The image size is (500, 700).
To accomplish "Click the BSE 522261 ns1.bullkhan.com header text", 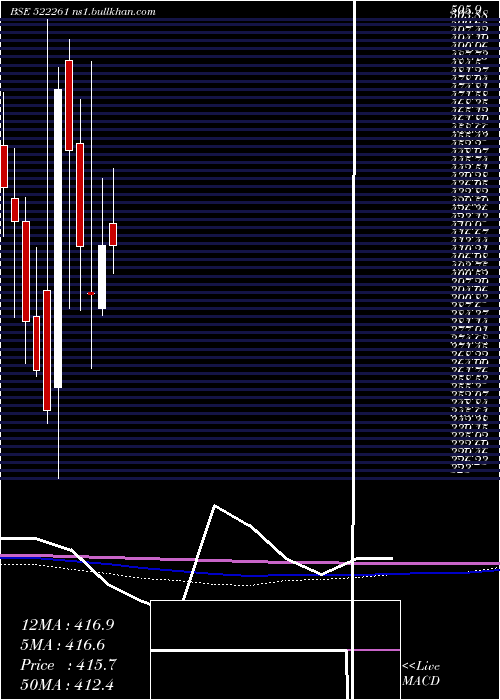I will coord(83,12).
